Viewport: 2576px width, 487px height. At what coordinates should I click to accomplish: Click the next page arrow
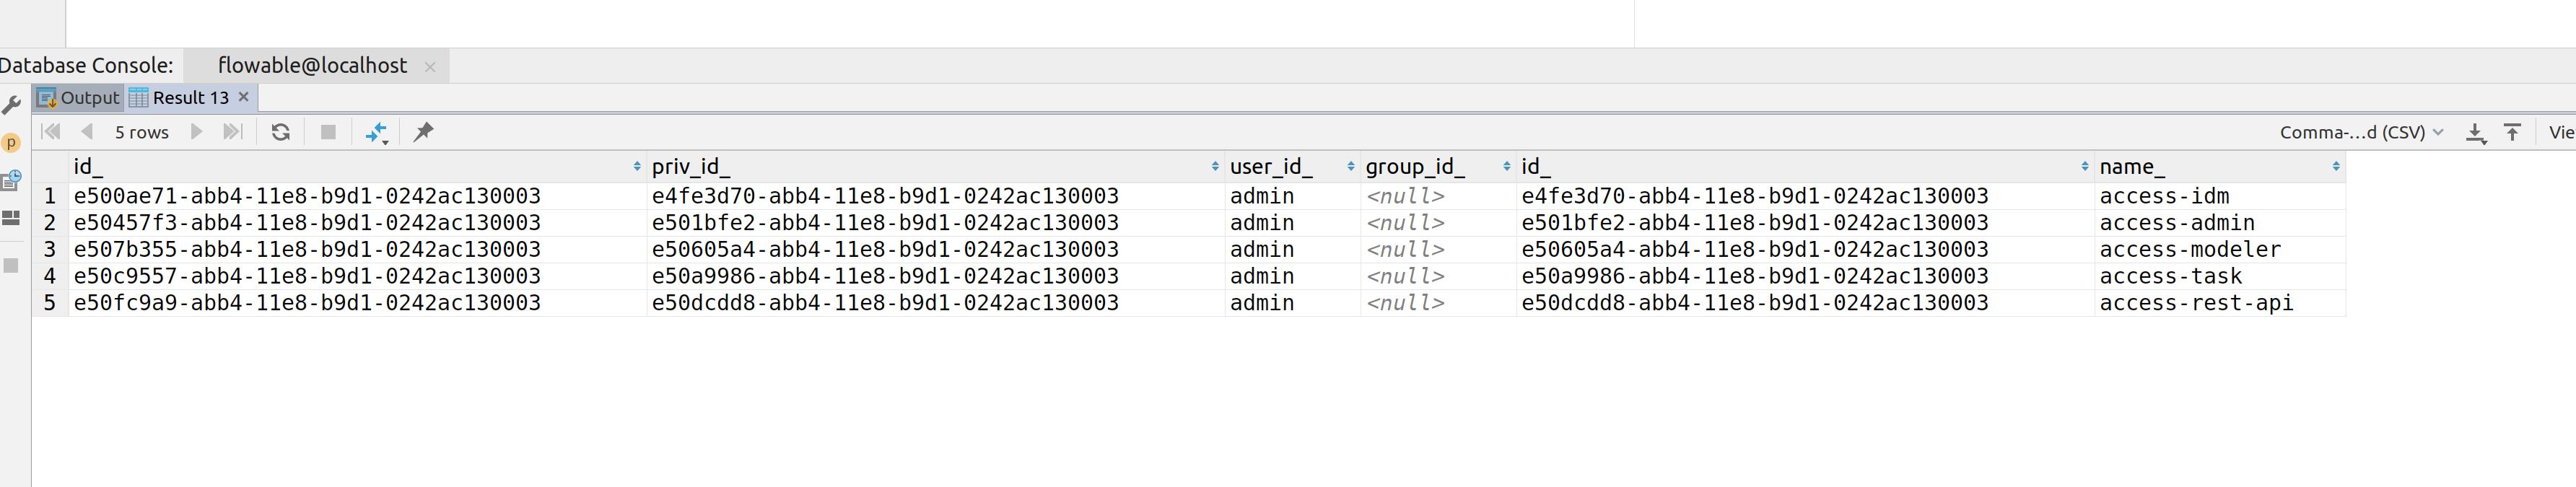coord(197,132)
